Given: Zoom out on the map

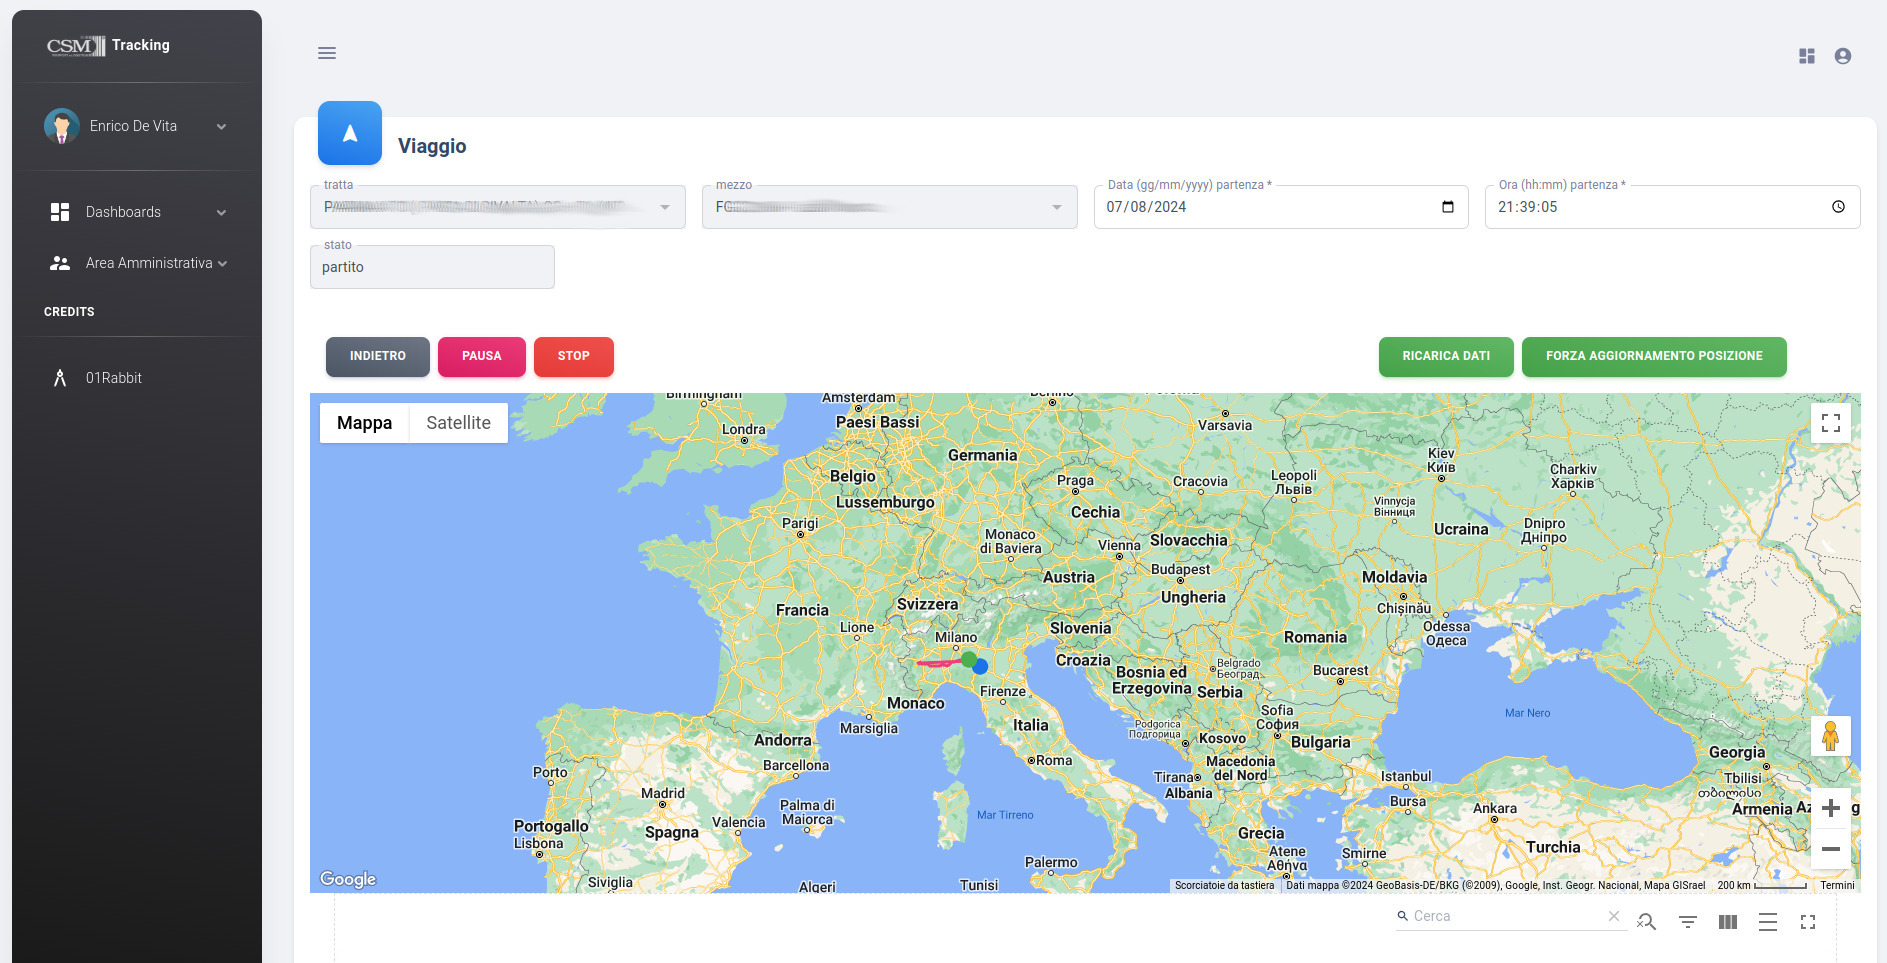Looking at the screenshot, I should pos(1831,849).
